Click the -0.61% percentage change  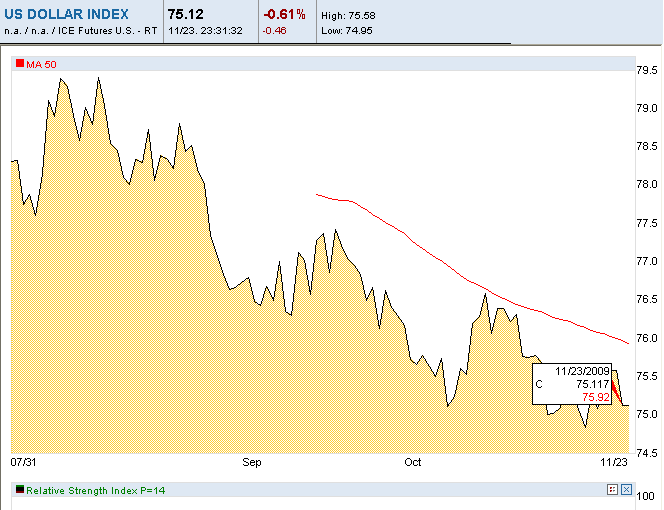click(x=284, y=15)
